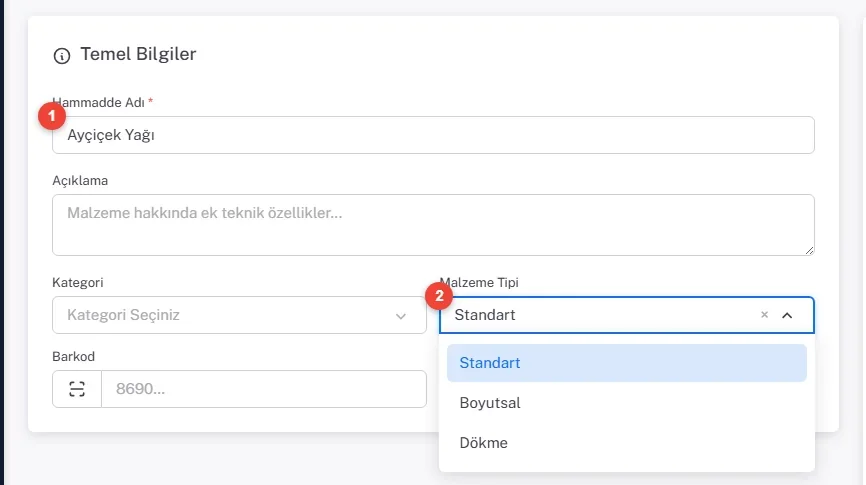Choose Boyutsal material type option
Image resolution: width=866 pixels, height=485 pixels.
(627, 403)
